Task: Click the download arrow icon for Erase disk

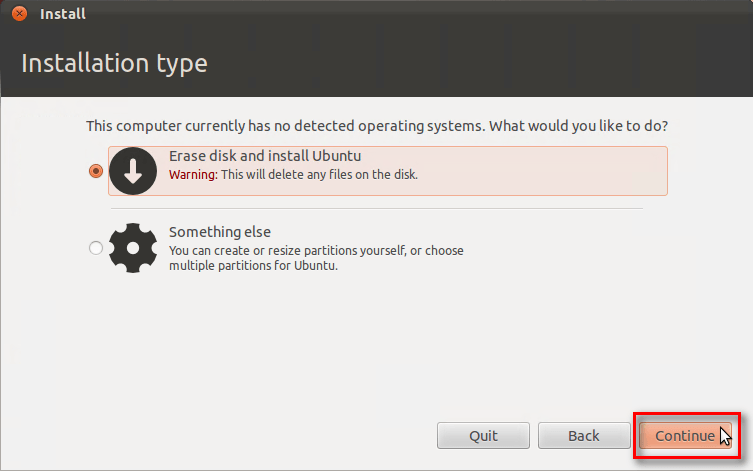Action: 133,171
